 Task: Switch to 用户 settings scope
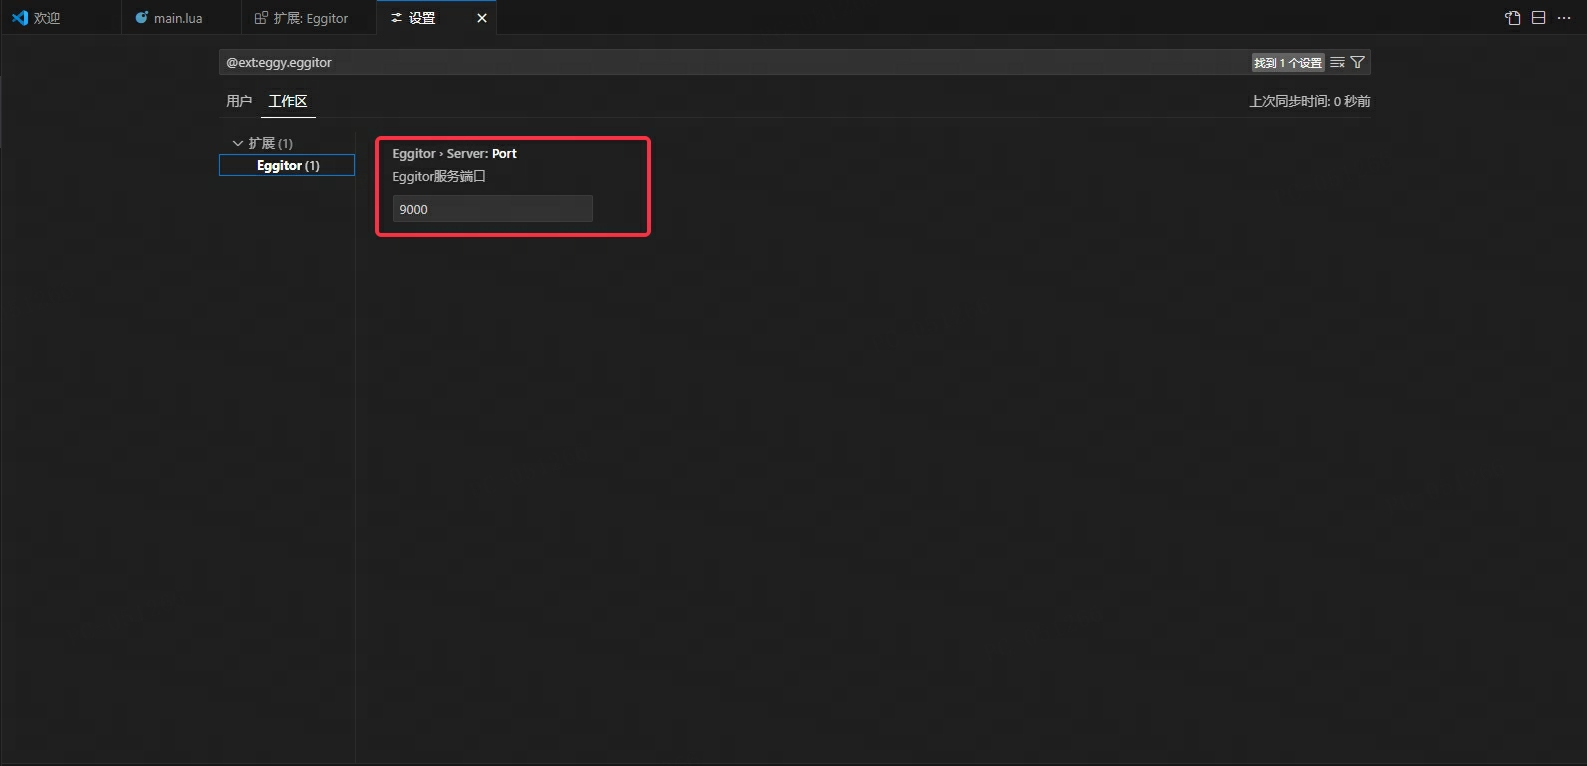[239, 101]
